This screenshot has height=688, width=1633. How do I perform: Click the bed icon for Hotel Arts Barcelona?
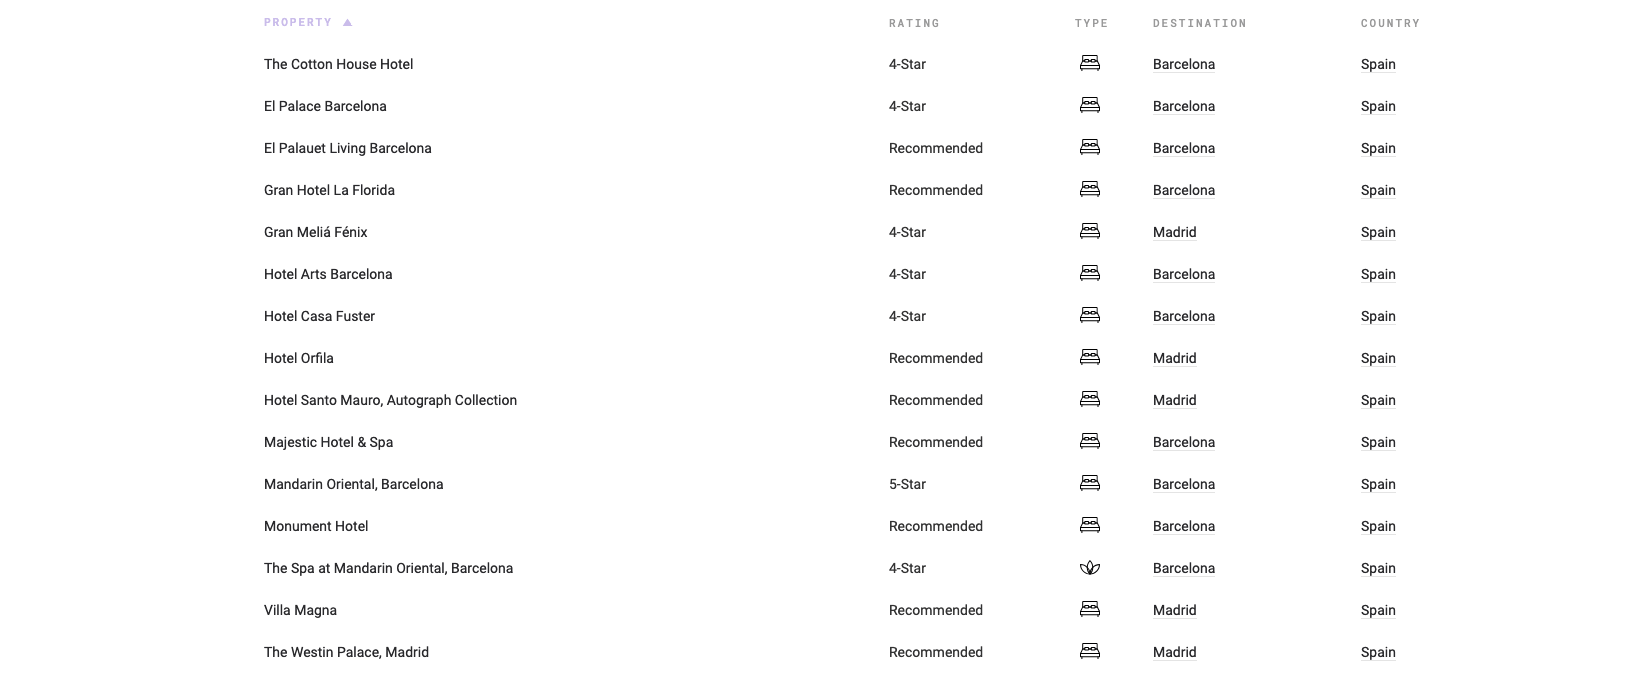coord(1090,273)
